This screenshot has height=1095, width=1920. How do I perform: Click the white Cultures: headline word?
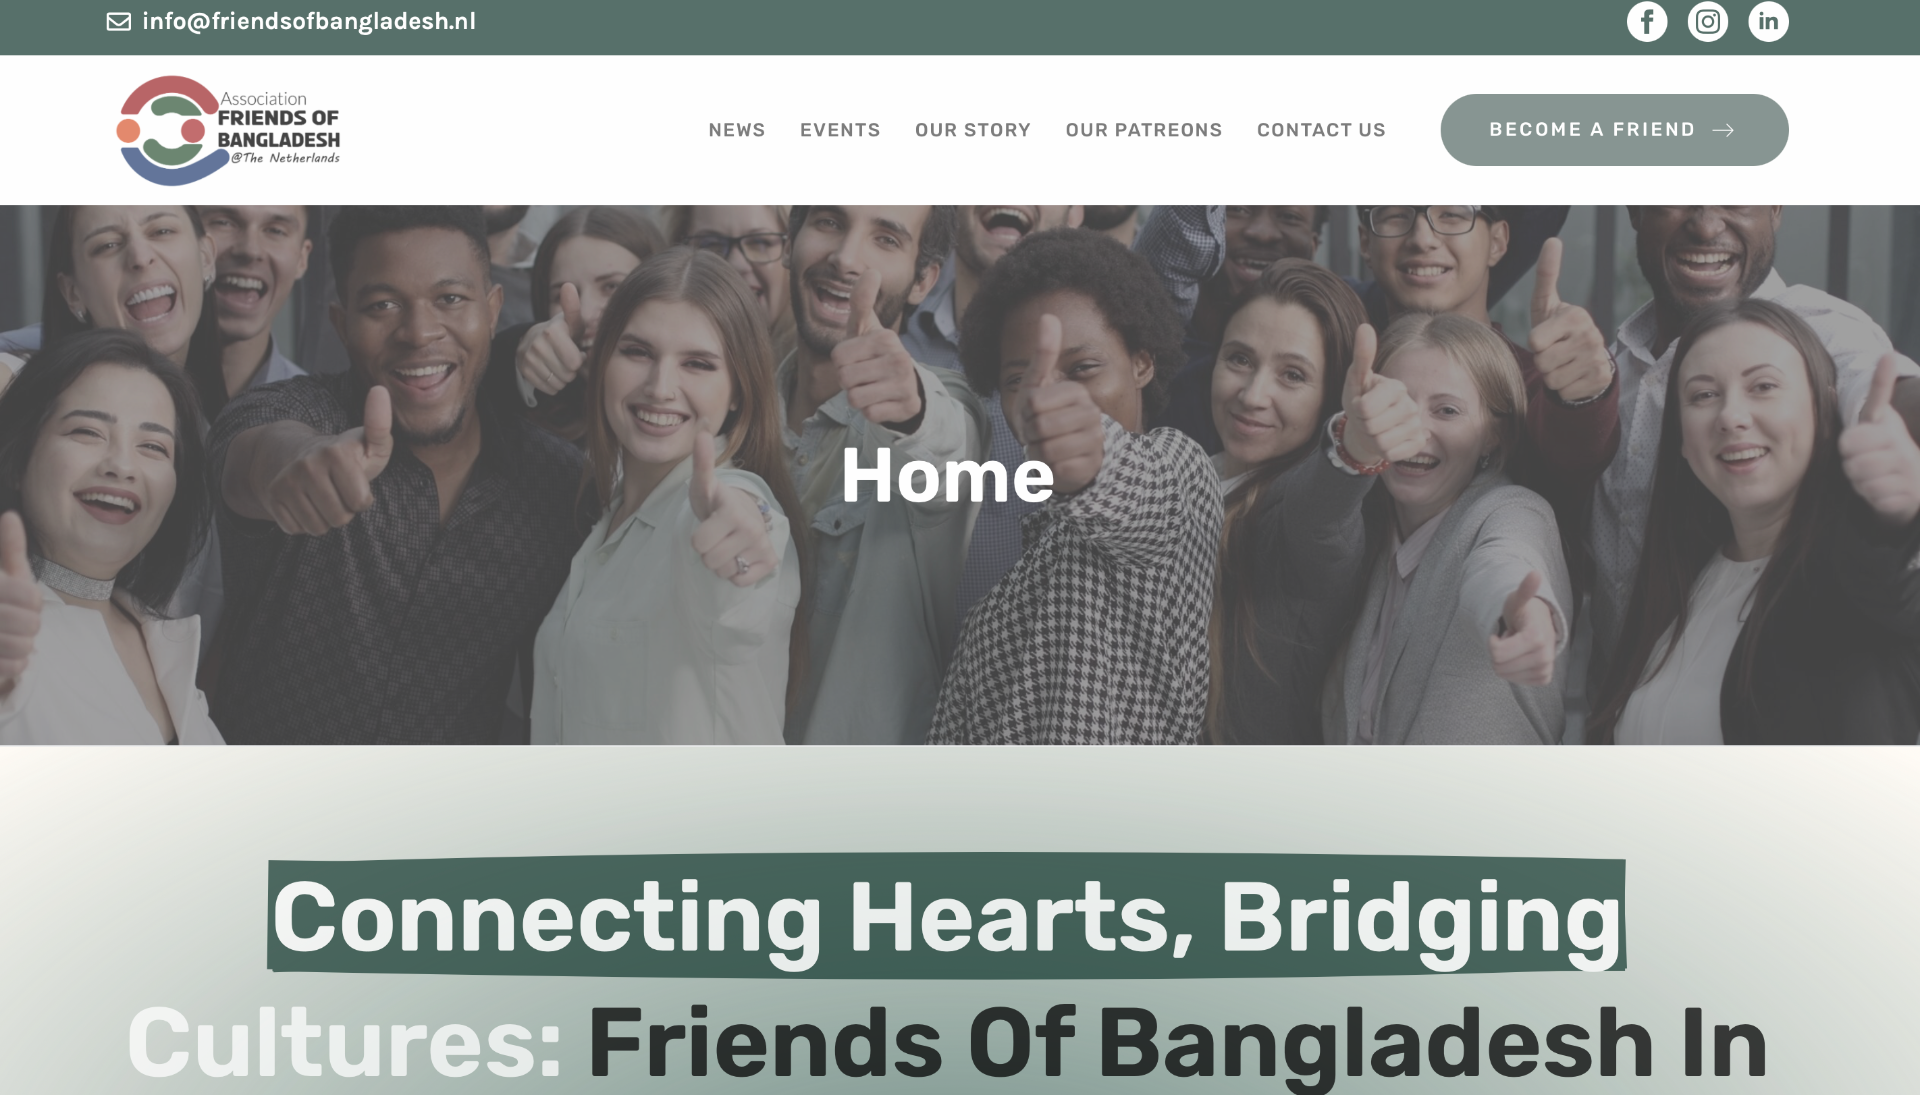tap(345, 1043)
